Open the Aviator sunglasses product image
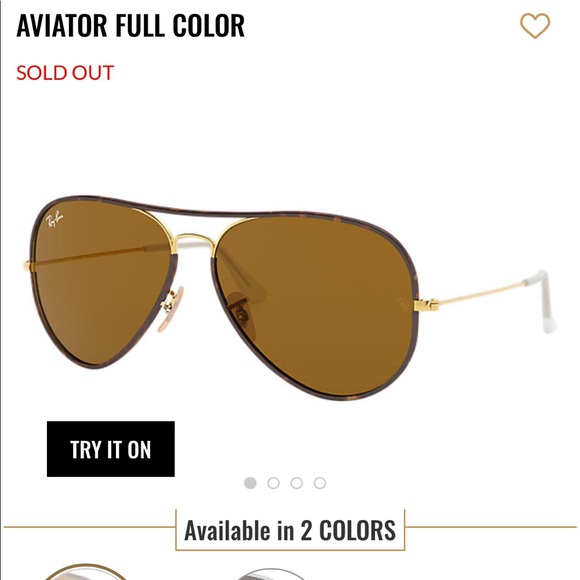Viewport: 580px width, 580px height. coord(290,298)
